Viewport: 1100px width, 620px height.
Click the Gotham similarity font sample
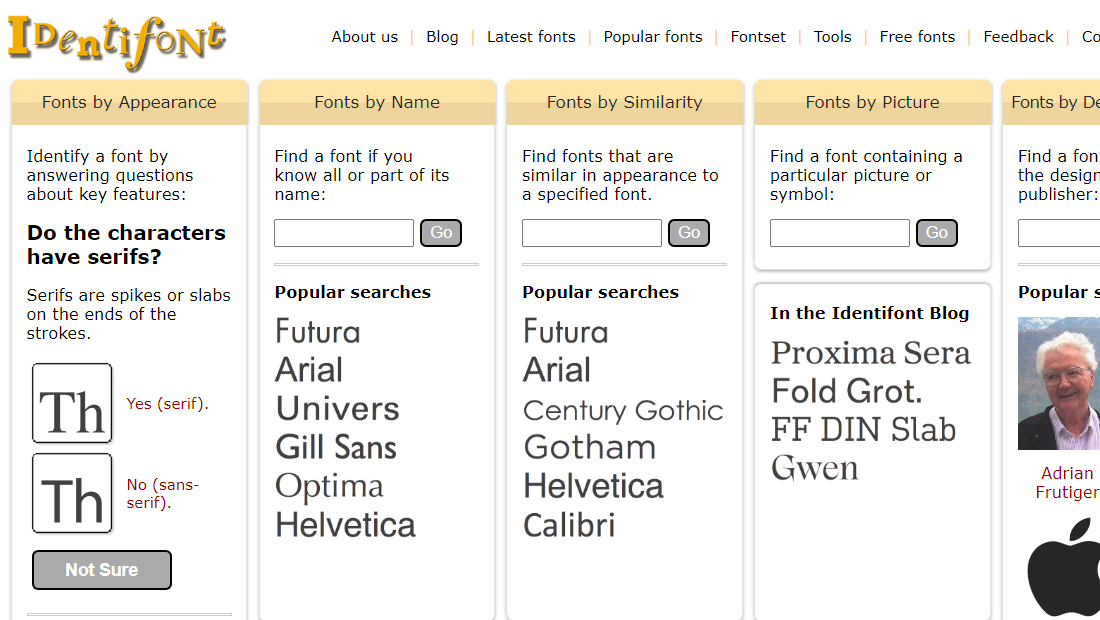point(589,447)
